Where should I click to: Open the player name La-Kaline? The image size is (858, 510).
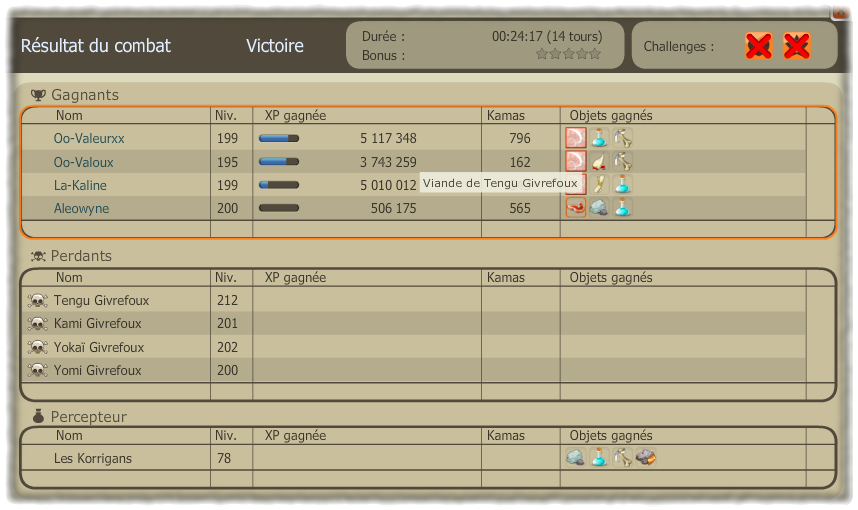[x=80, y=186]
